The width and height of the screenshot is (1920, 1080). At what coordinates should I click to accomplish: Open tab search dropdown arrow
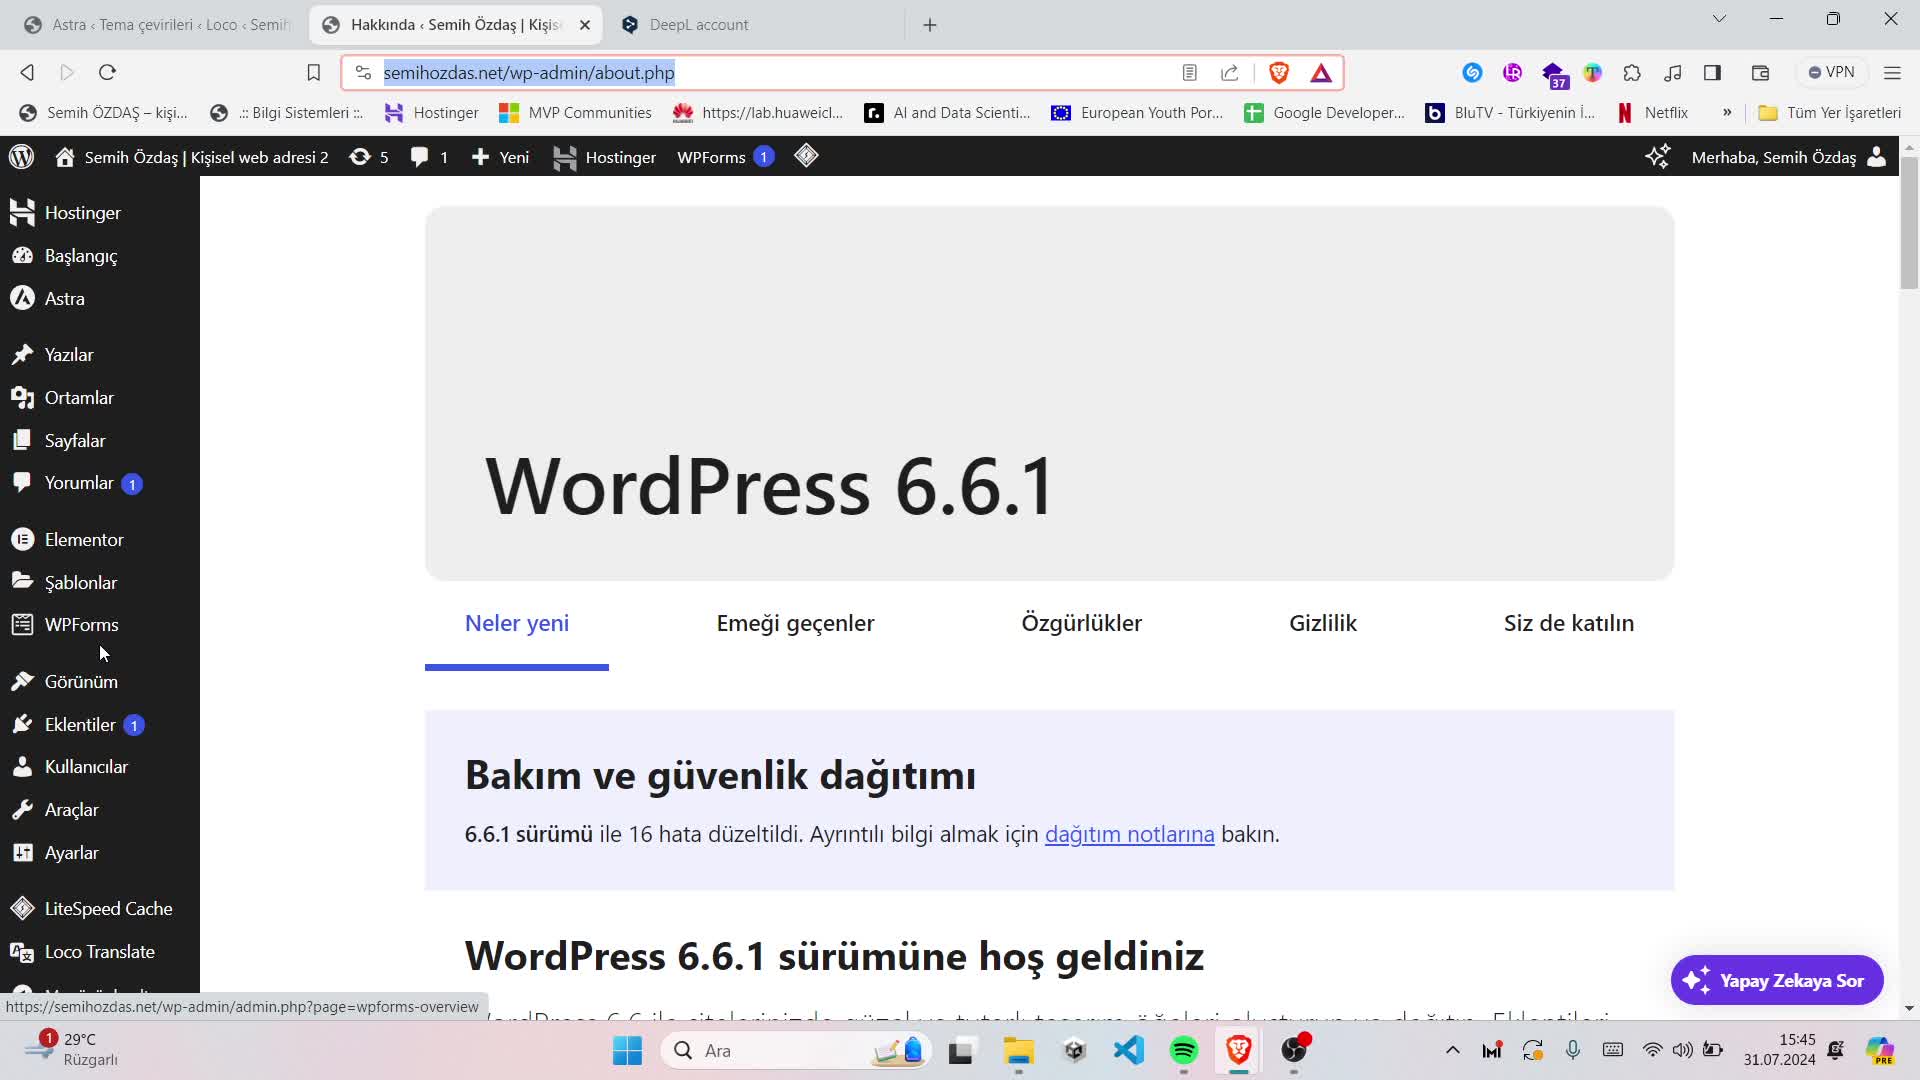[x=1719, y=19]
